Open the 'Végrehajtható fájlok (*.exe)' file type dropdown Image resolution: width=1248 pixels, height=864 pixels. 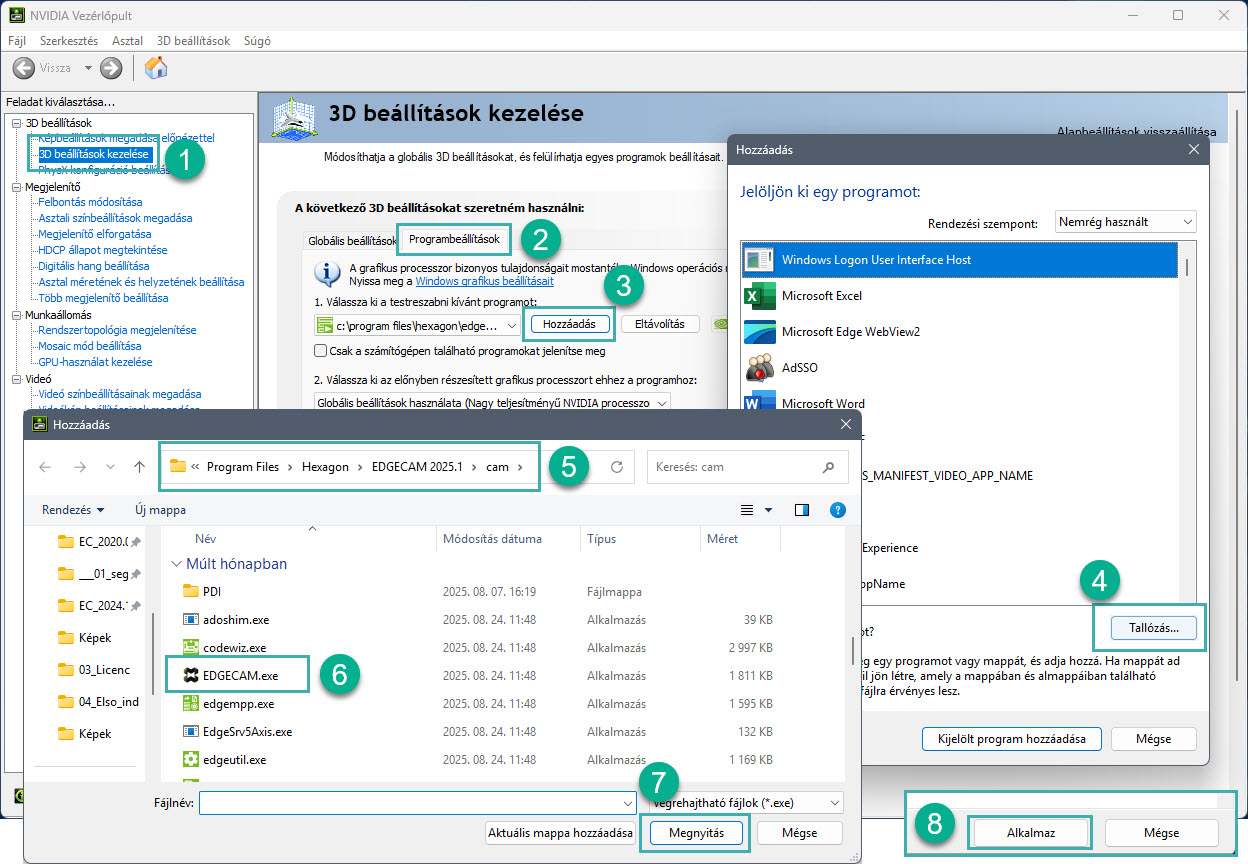pyautogui.click(x=745, y=802)
